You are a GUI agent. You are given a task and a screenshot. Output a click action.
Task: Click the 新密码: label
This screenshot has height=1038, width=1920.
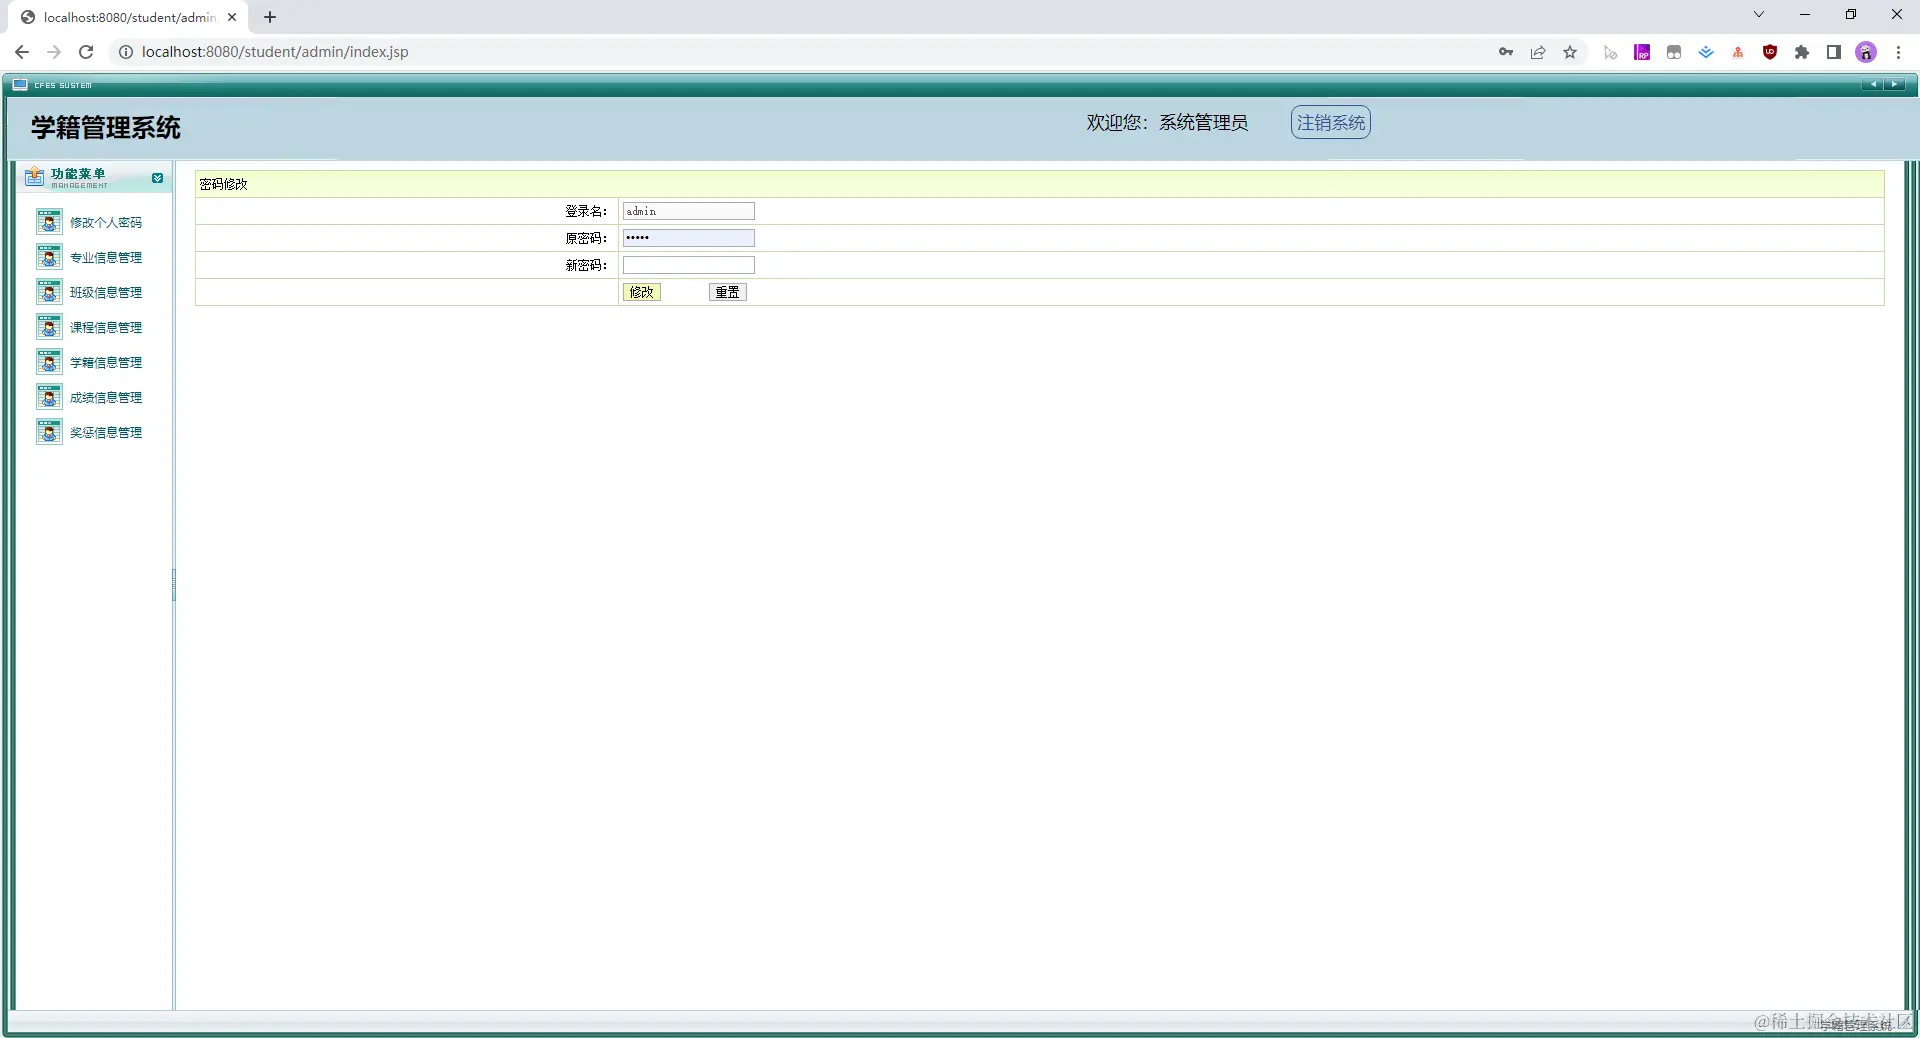[586, 265]
